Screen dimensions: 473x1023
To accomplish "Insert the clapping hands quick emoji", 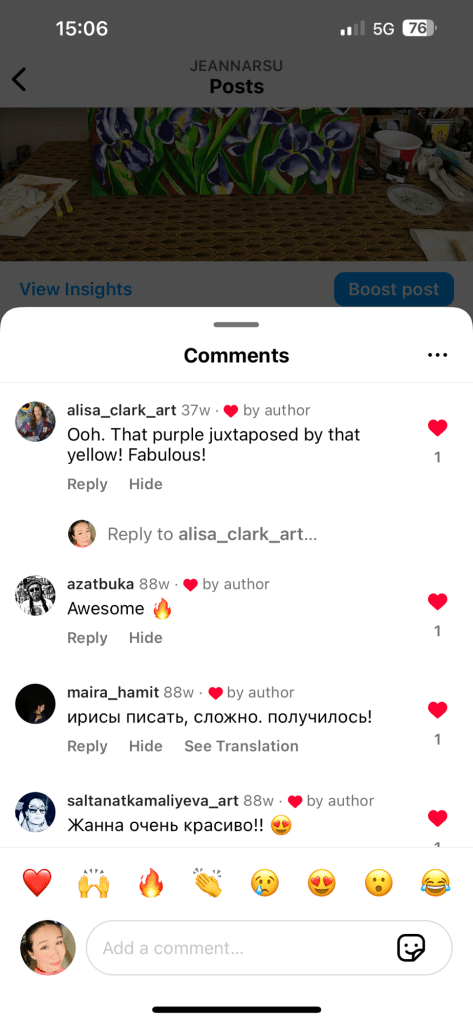I will click(x=208, y=883).
